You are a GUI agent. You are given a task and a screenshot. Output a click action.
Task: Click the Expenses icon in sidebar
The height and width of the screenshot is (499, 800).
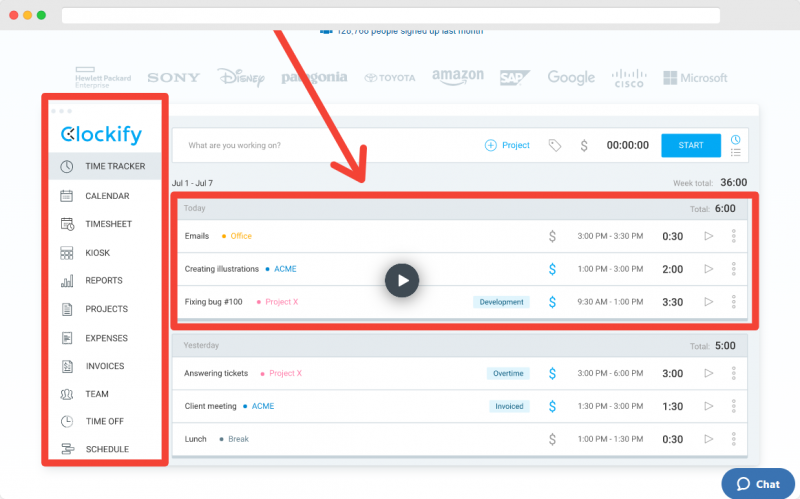pos(67,338)
